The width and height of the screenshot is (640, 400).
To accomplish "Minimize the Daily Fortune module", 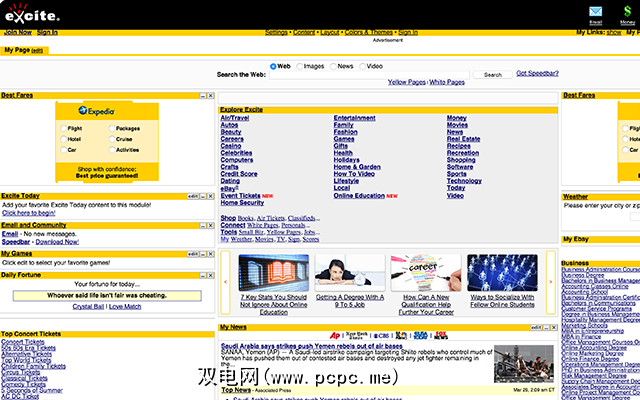I will (203, 276).
